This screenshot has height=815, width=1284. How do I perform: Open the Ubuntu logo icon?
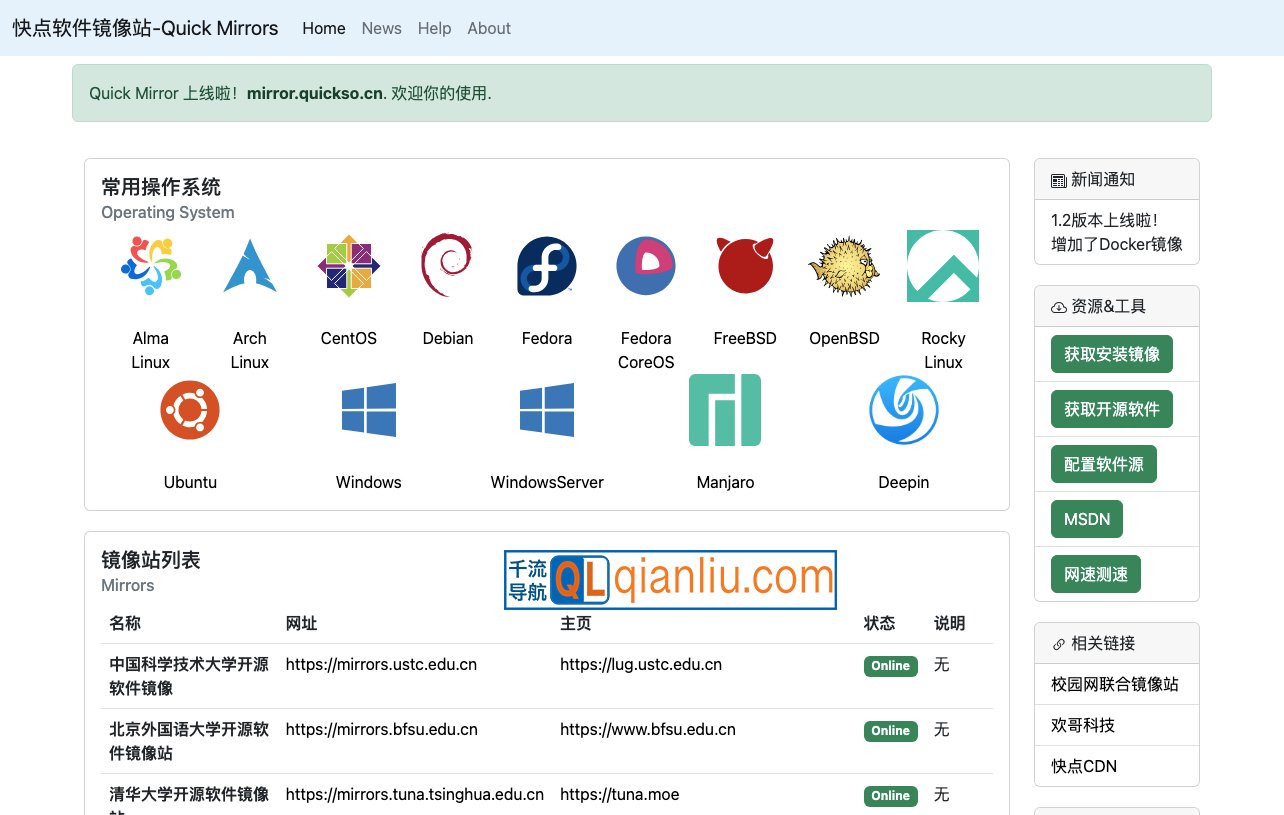[190, 410]
